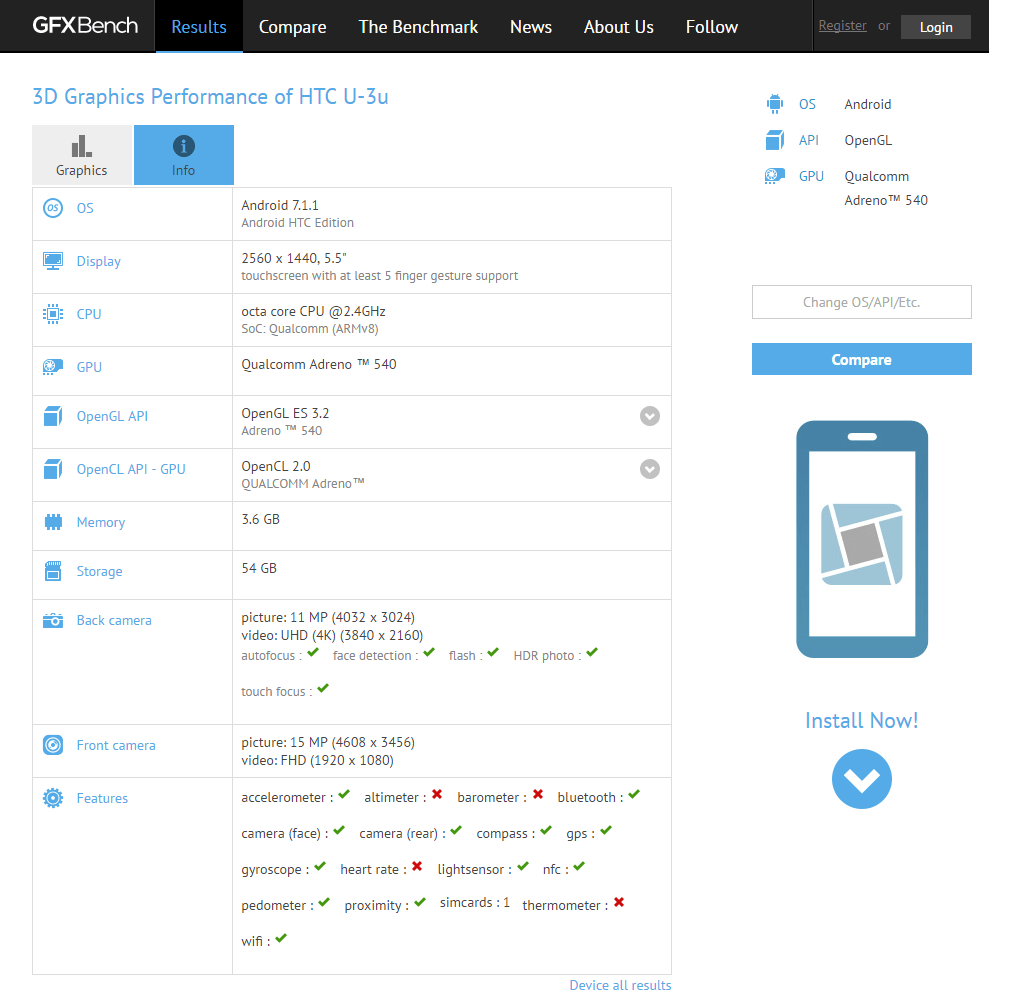The width and height of the screenshot is (1030, 997).
Task: Click the OpenCL API cube icon
Action: (x=53, y=469)
